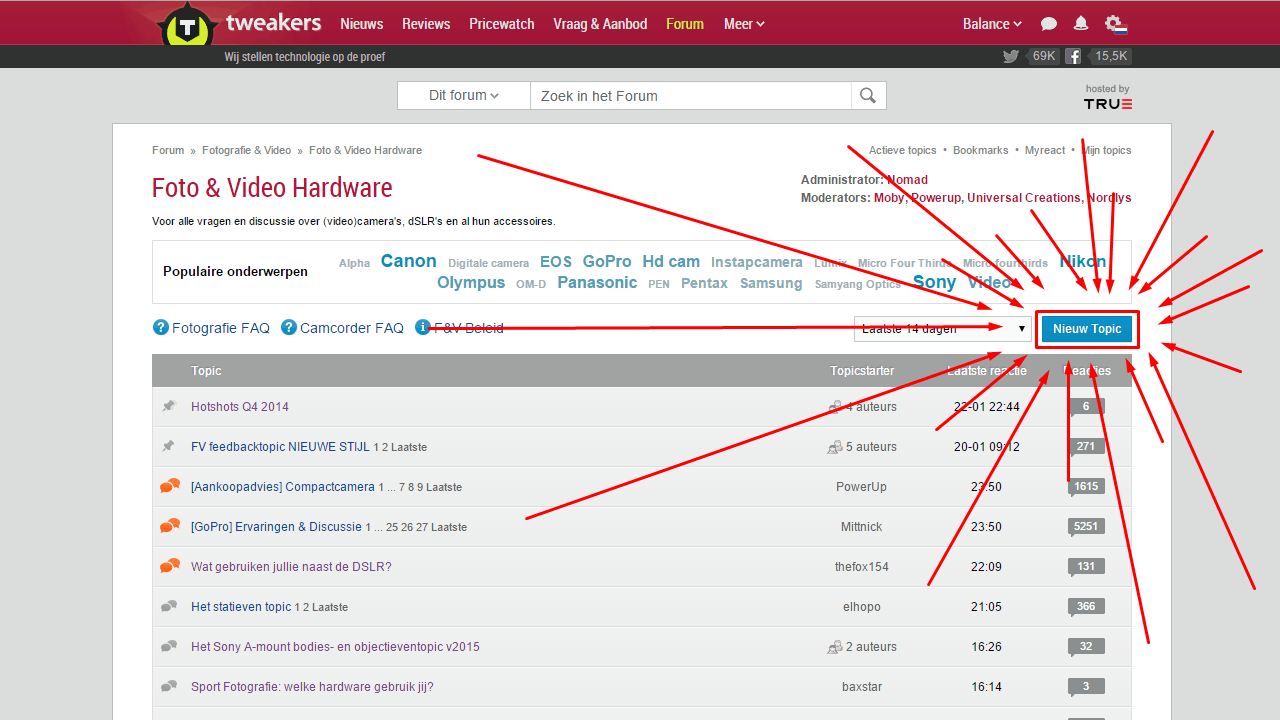Open [GoPro] Ervaringen & Discussie topic
This screenshot has height=720, width=1280.
[x=276, y=527]
